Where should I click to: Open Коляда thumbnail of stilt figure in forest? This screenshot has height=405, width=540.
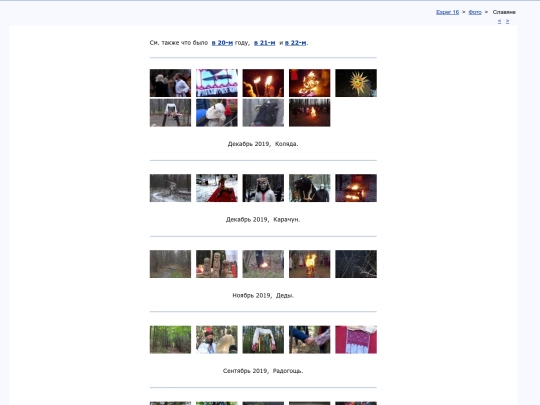click(x=170, y=113)
